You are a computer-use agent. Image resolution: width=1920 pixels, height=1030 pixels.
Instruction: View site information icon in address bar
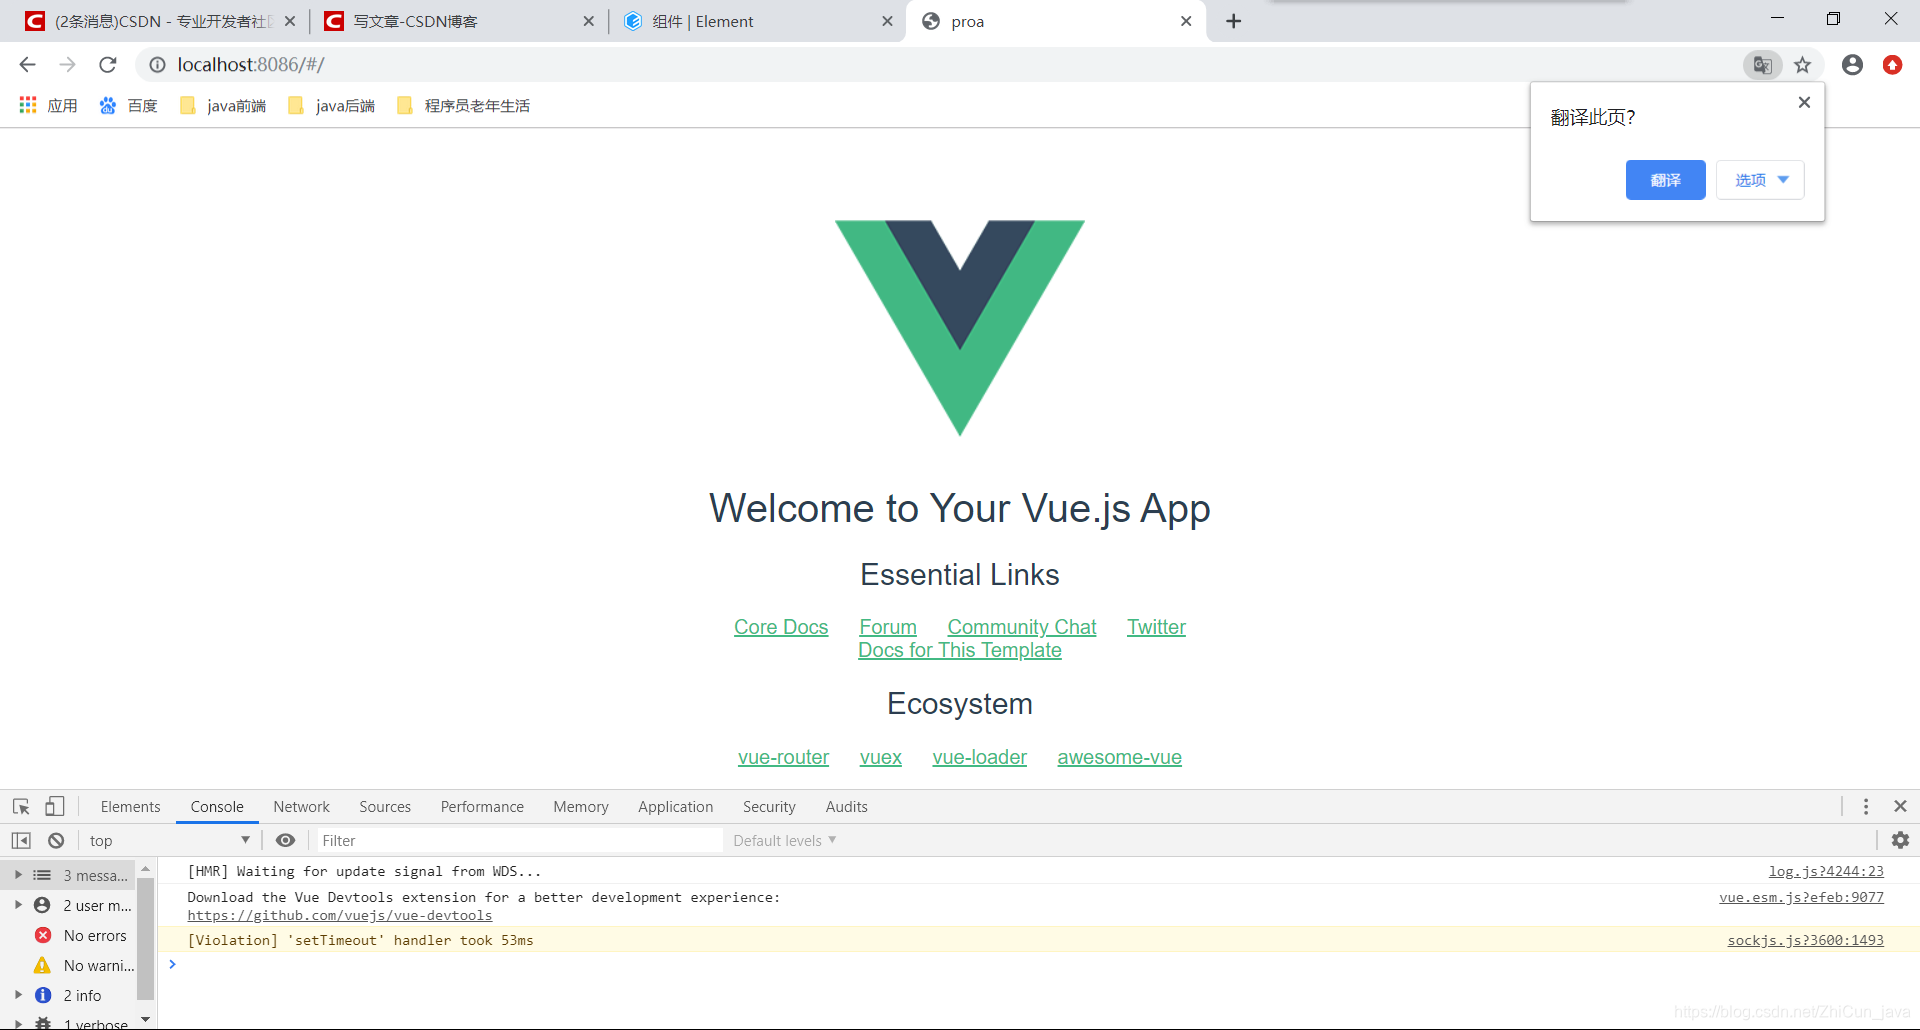pos(157,65)
